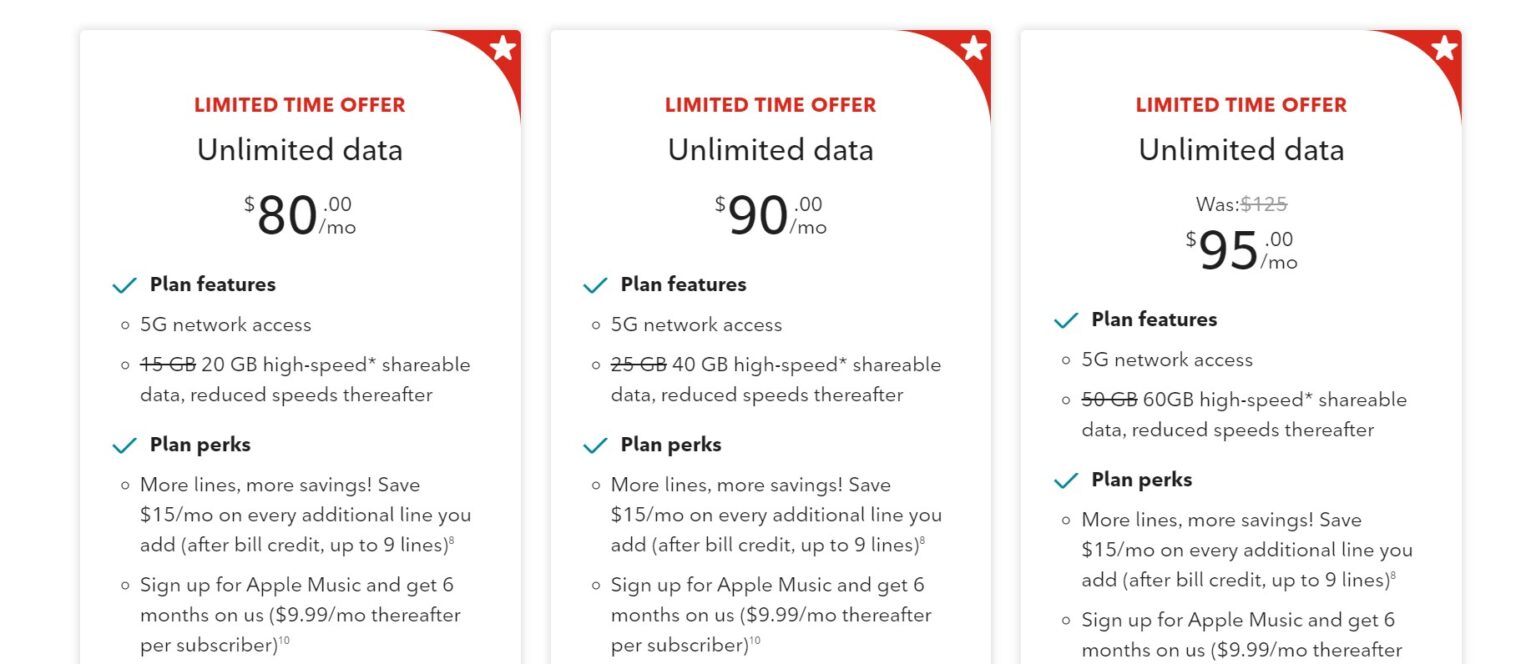Screen dimensions: 1536x664
Task: Open footnote 8 in the $95 plan
Action: (1393, 576)
